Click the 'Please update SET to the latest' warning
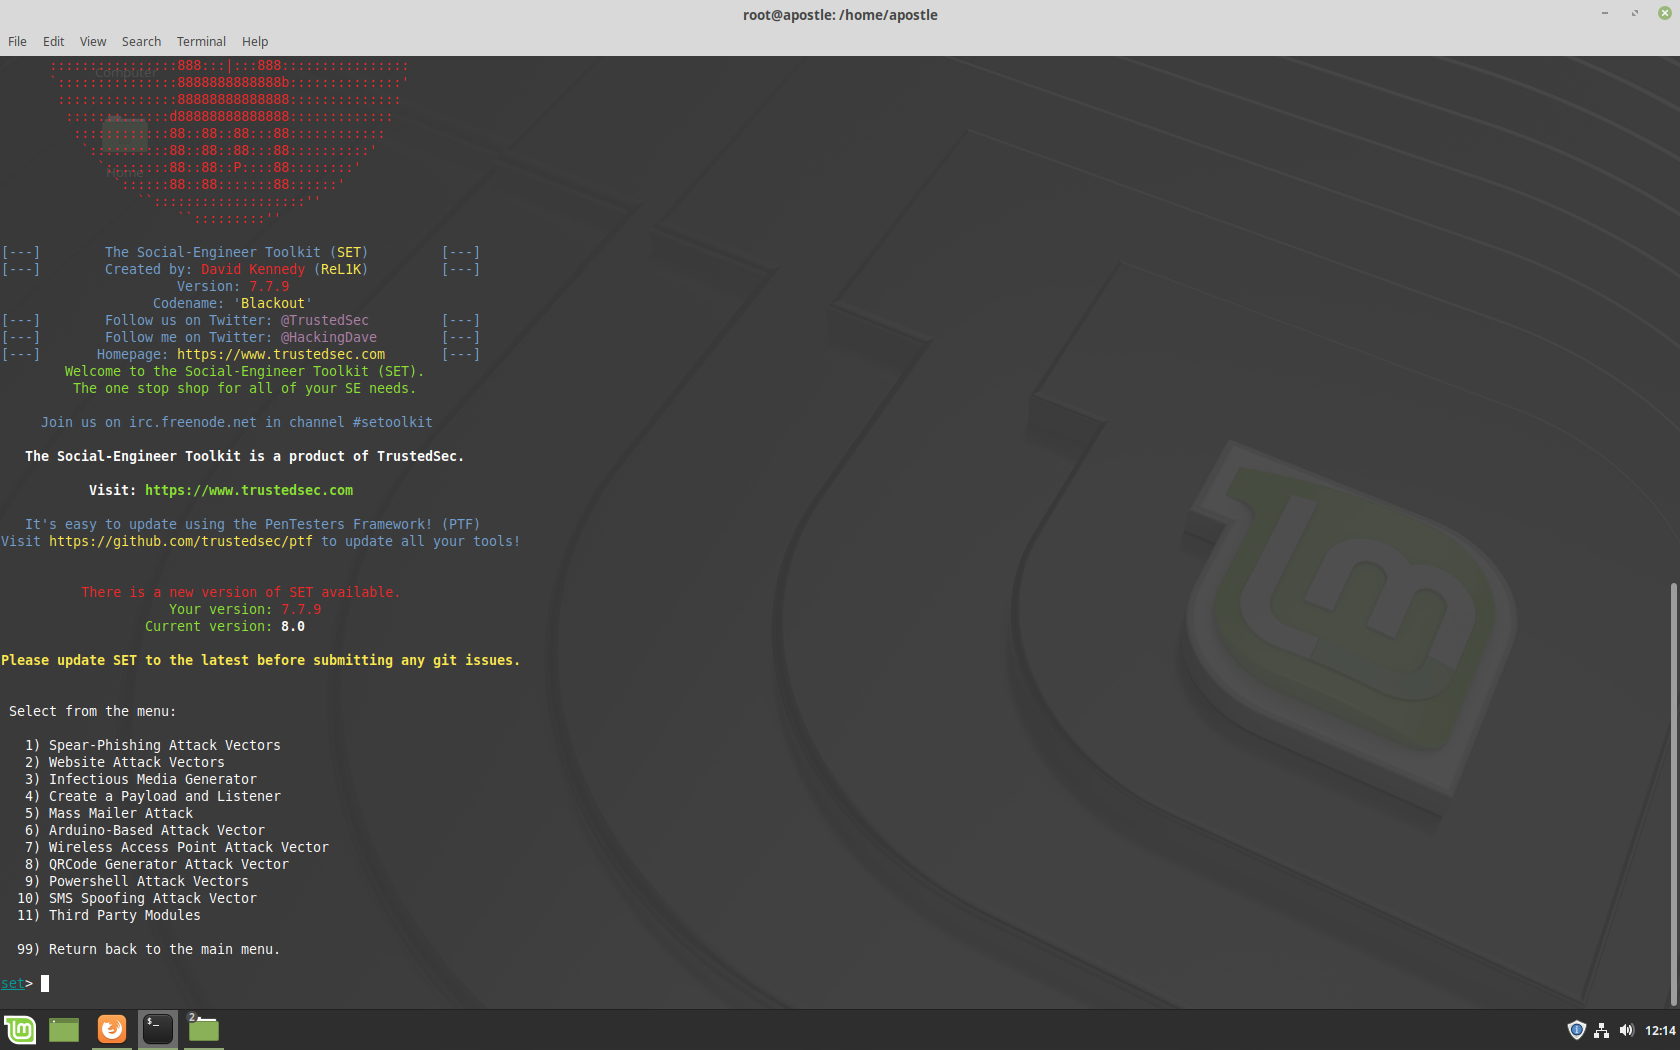Image resolution: width=1680 pixels, height=1050 pixels. (261, 661)
